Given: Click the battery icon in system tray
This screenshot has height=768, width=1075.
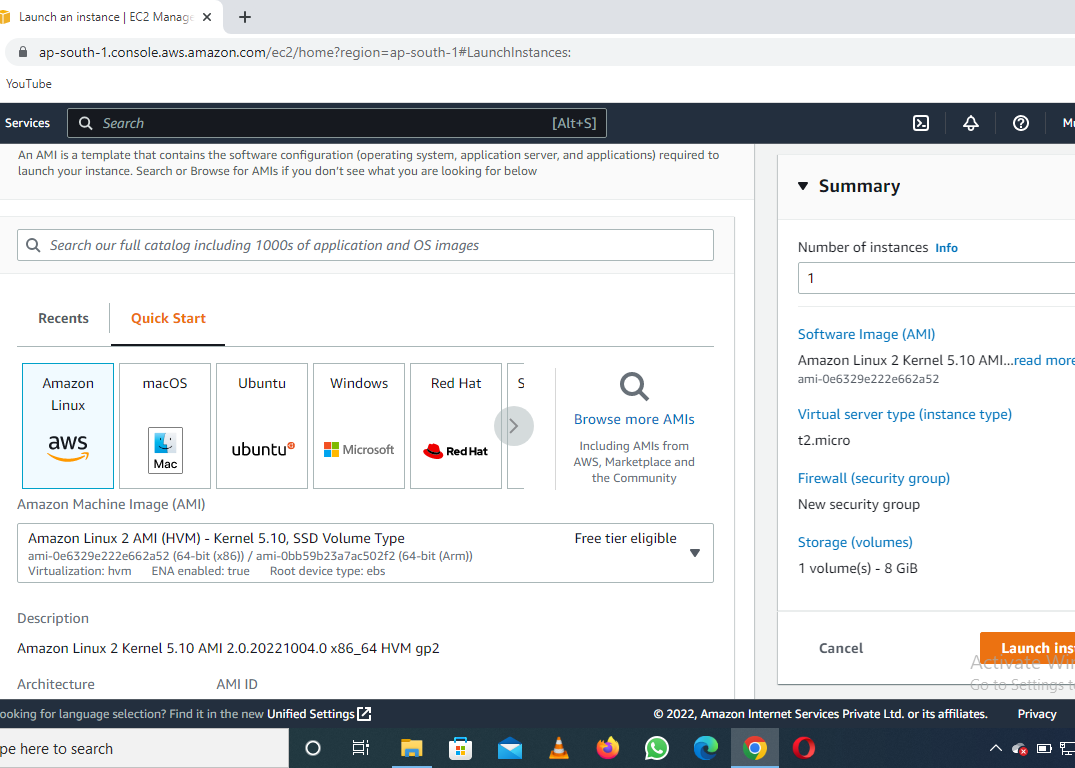Looking at the screenshot, I should (x=1043, y=748).
